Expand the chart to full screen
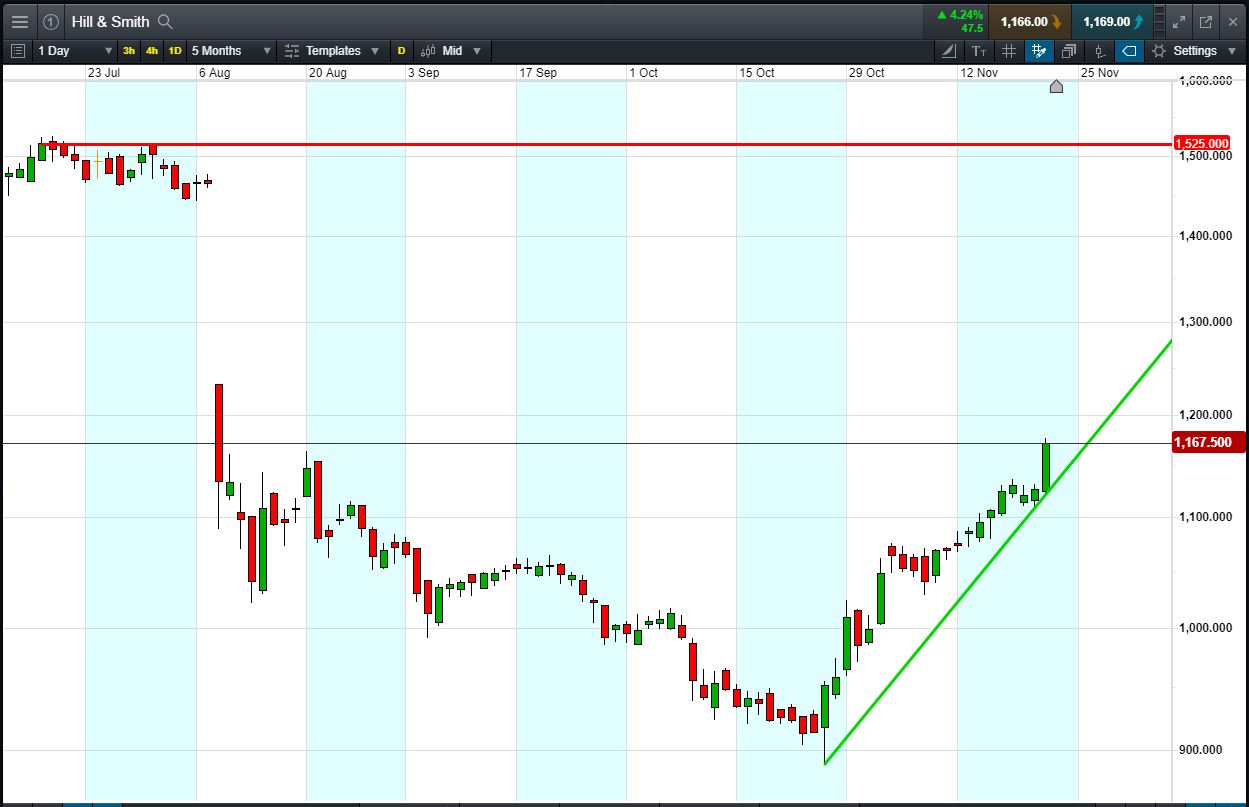 click(x=1179, y=21)
